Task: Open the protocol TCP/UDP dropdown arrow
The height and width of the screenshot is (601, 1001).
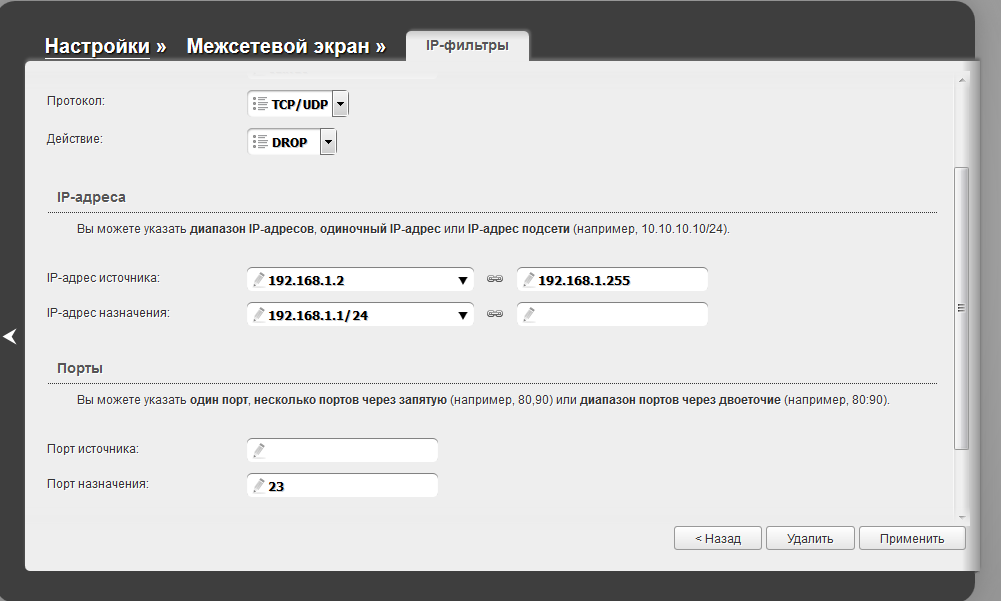Action: pyautogui.click(x=340, y=104)
